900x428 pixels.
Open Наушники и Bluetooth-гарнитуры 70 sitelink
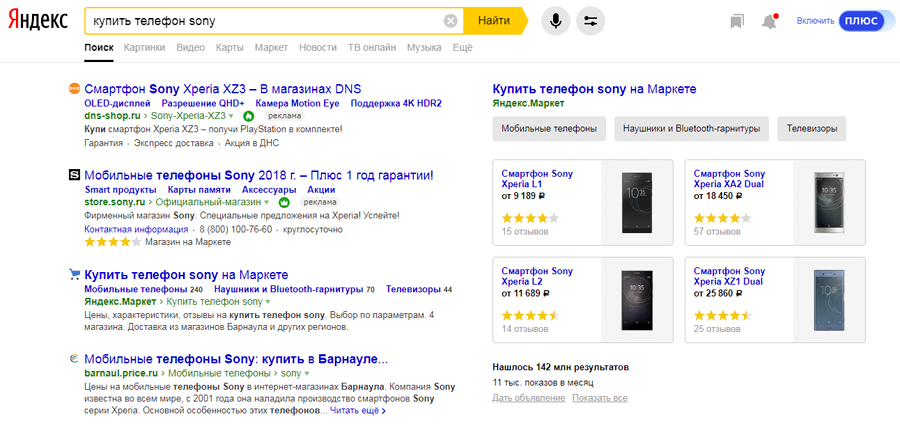[294, 289]
